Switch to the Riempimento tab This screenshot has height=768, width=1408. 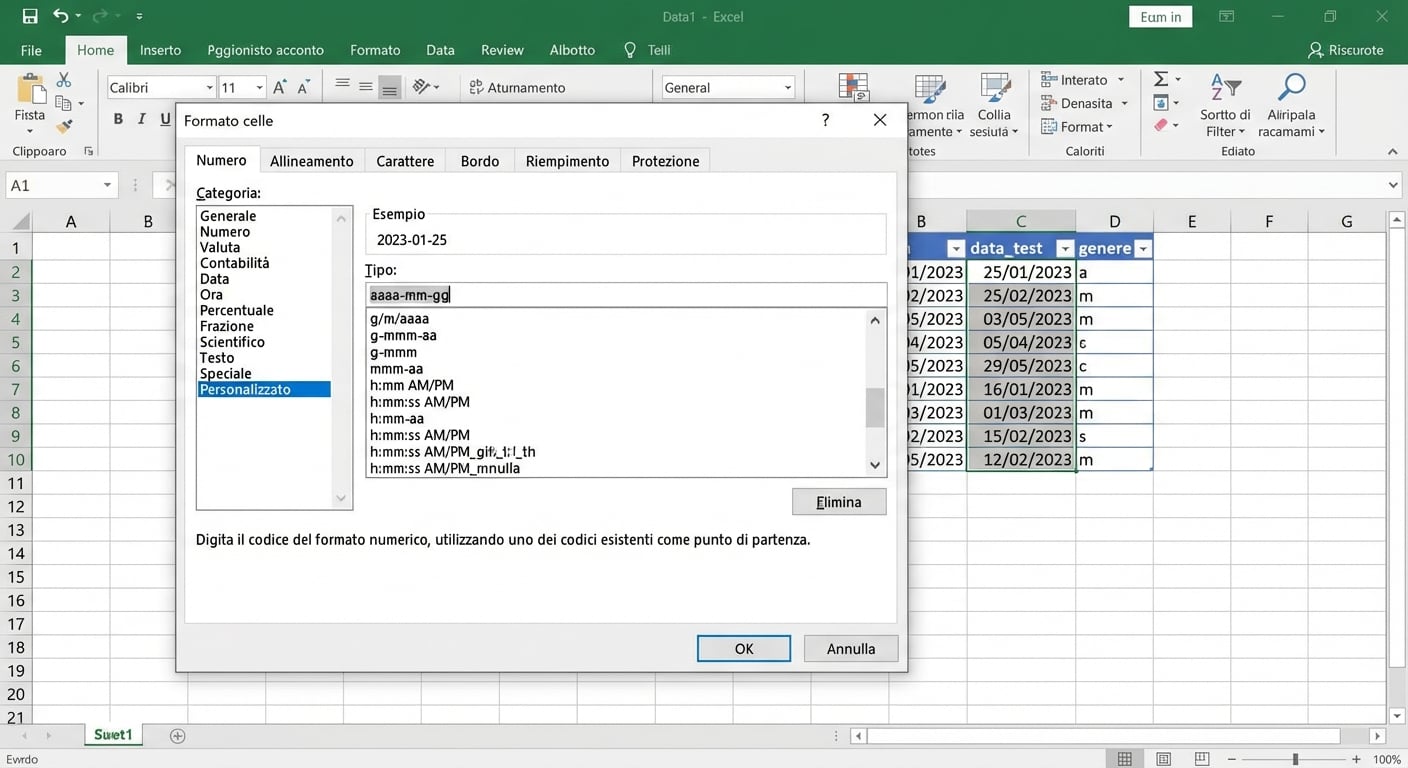point(567,161)
